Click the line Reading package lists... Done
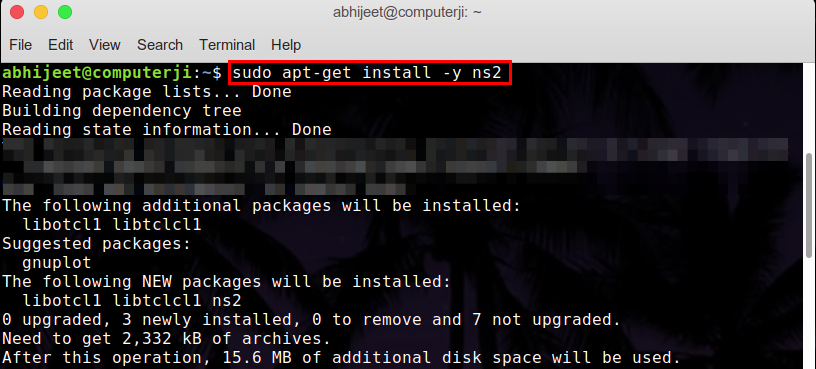816x369 pixels. click(x=147, y=92)
